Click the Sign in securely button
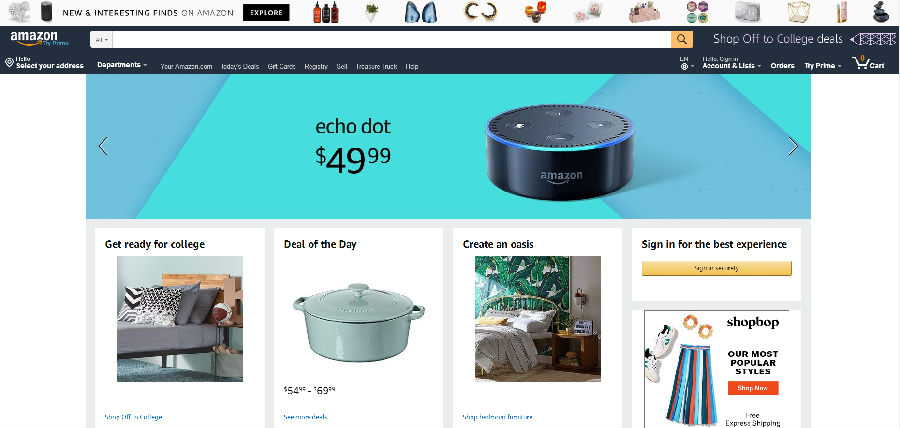Viewport: 900px width, 428px height. coord(716,268)
